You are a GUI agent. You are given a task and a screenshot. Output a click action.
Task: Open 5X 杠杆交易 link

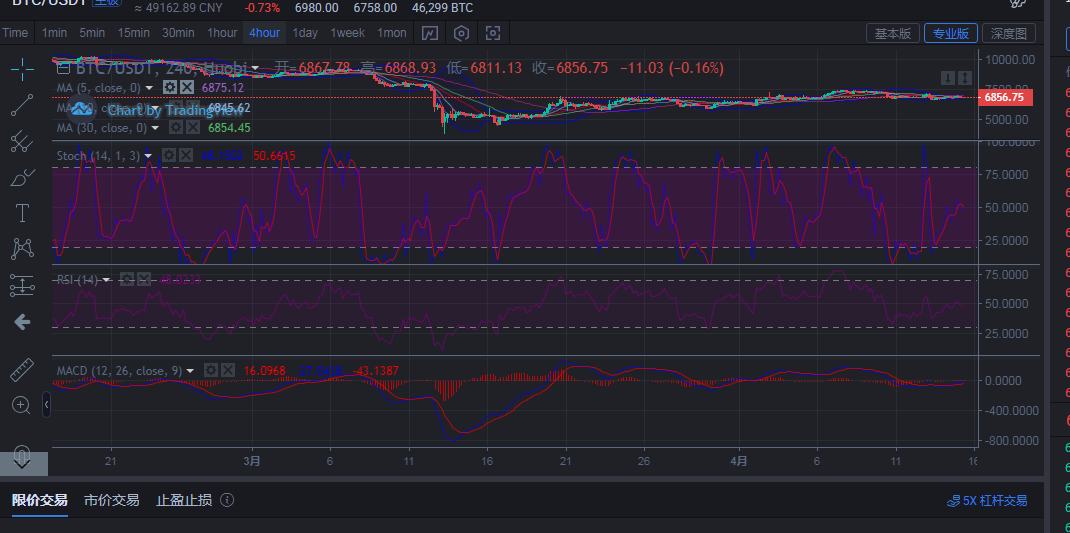click(x=987, y=500)
